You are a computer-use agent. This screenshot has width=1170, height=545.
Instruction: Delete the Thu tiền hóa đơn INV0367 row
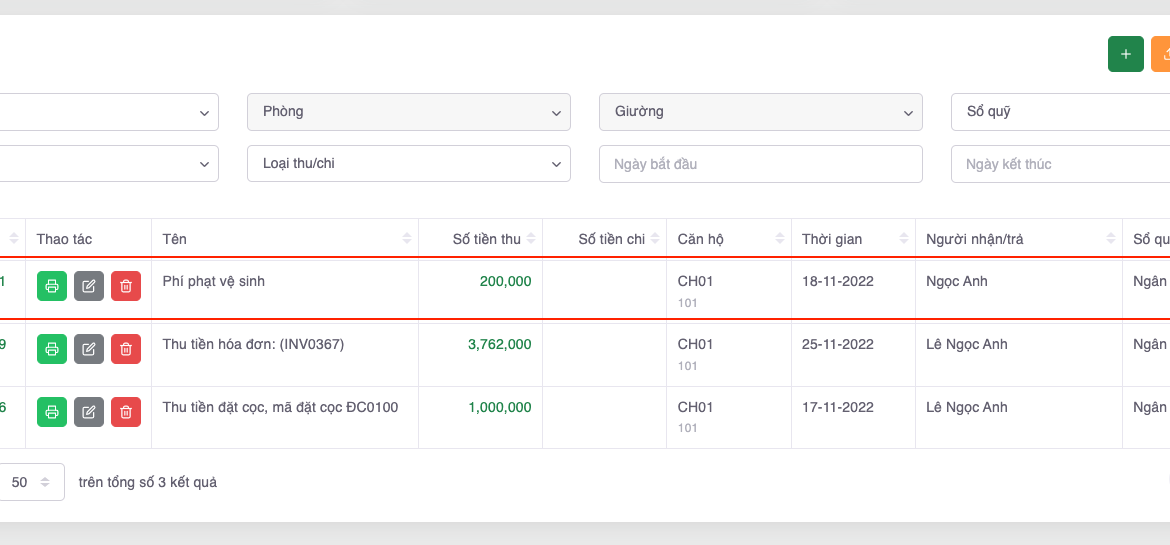[126, 349]
